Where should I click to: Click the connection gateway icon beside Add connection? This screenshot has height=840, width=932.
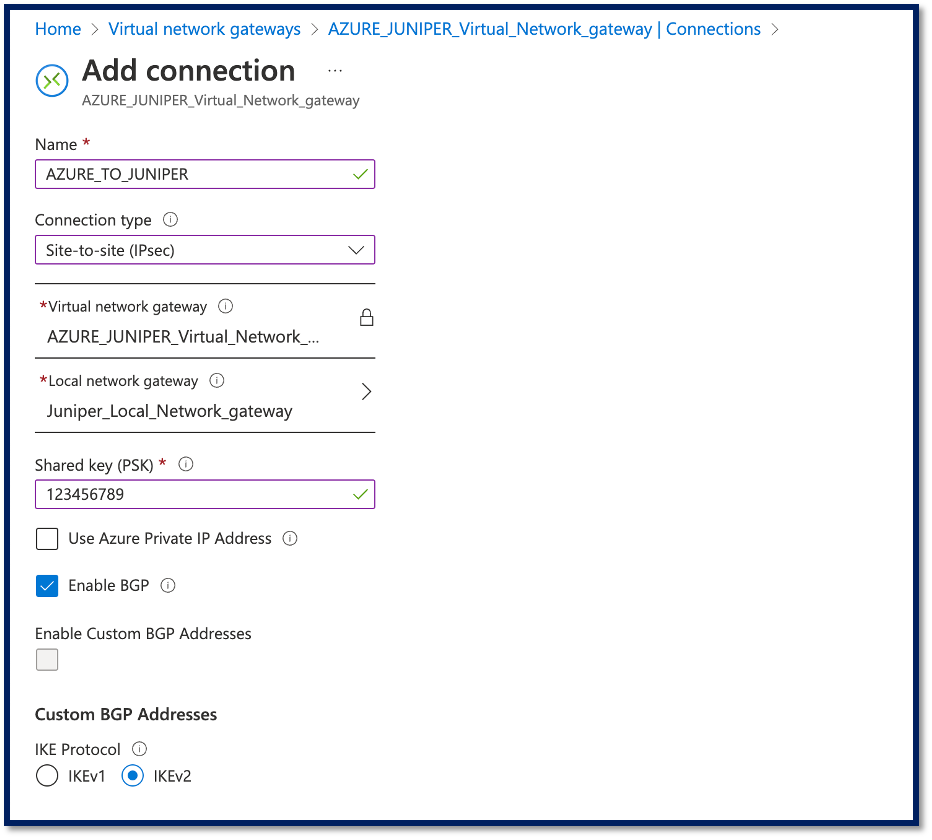[x=52, y=80]
